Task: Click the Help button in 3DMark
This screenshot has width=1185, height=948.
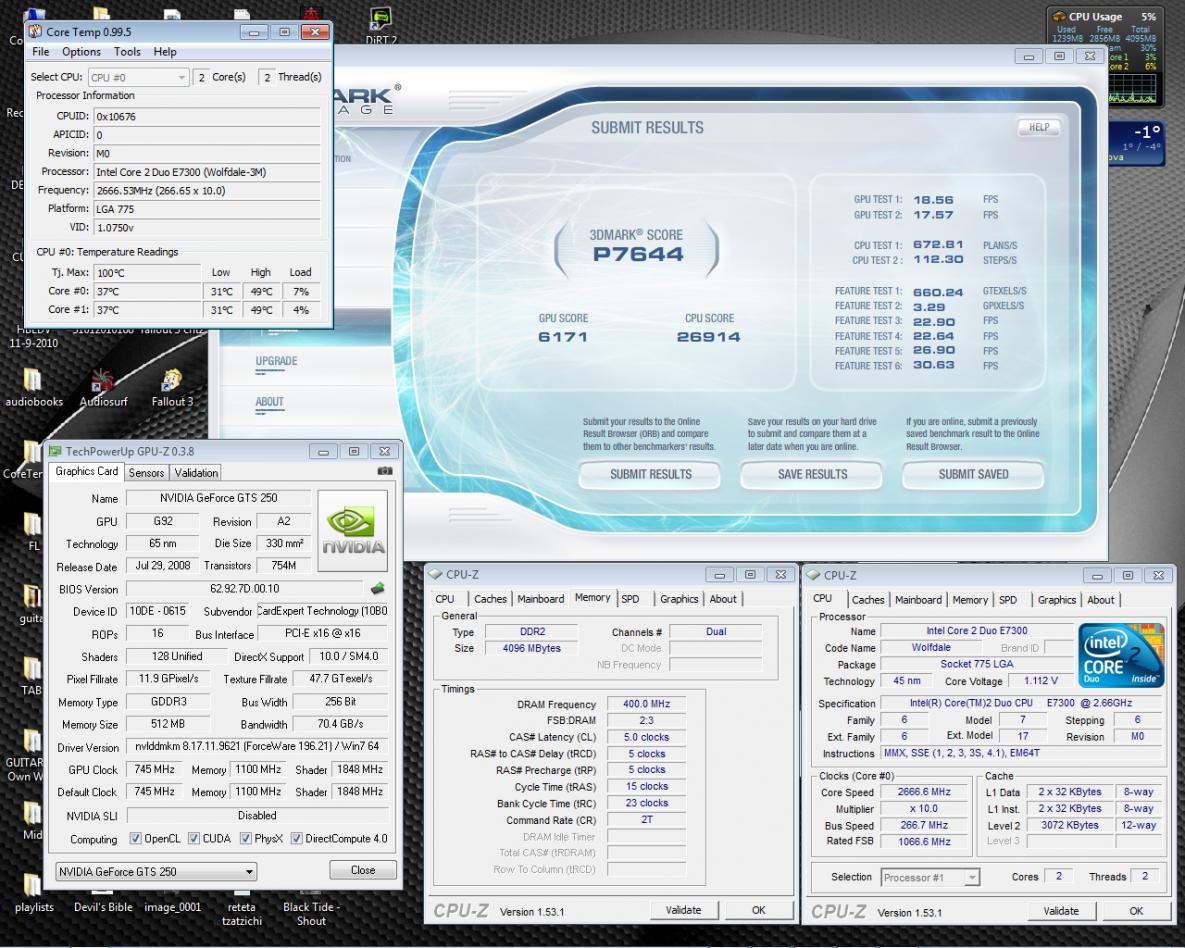Action: pos(1038,127)
